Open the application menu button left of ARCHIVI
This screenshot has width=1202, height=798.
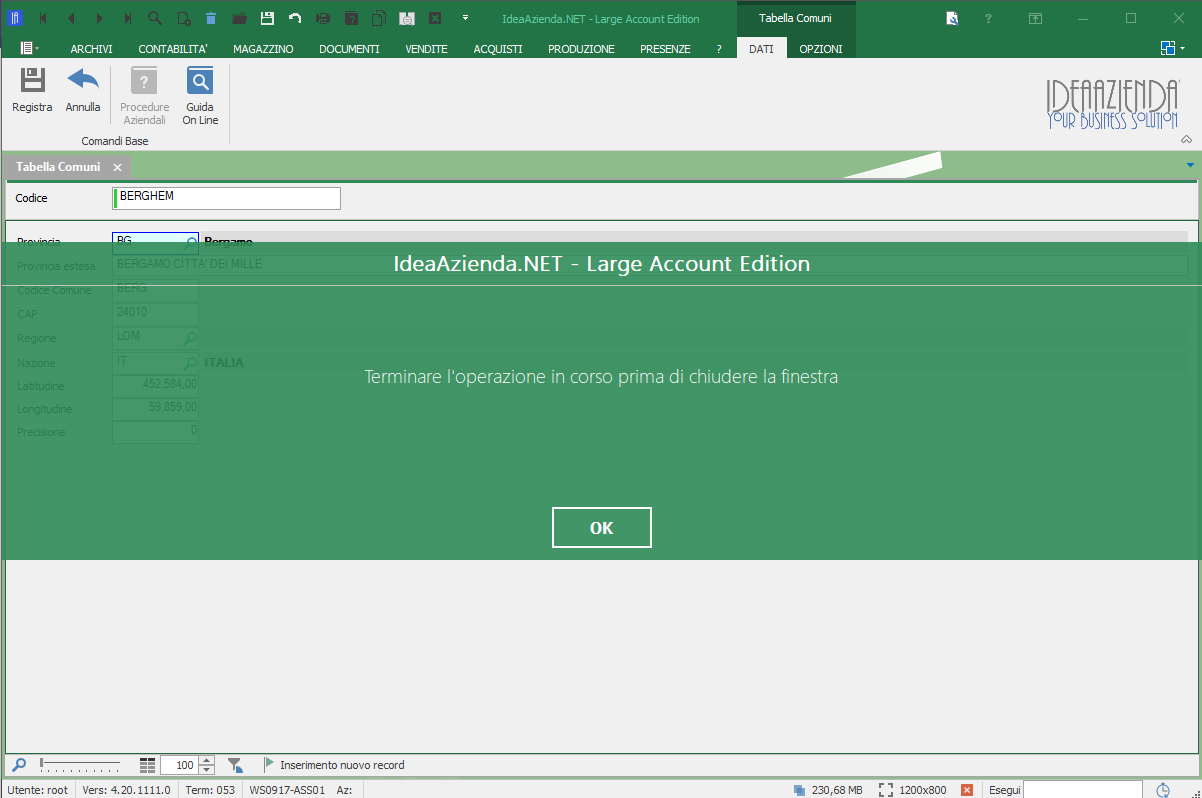[29, 48]
